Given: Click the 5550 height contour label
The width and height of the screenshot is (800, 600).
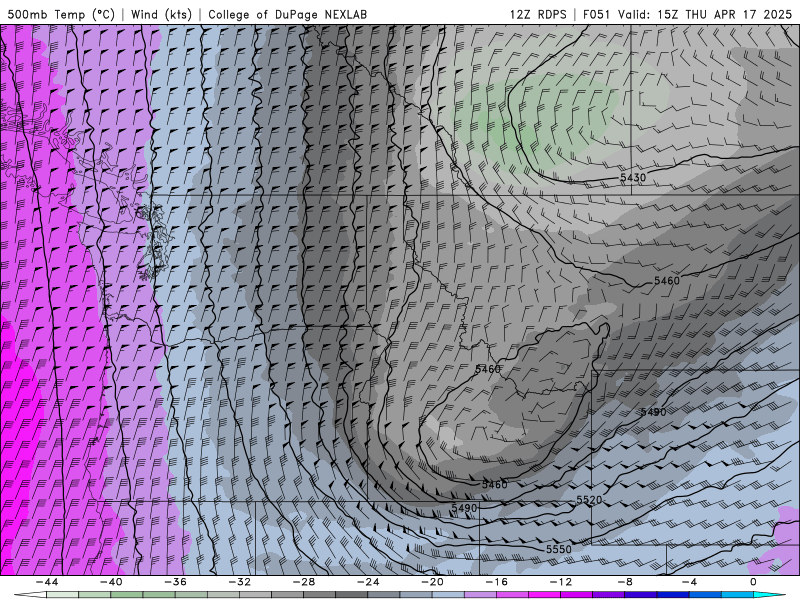Looking at the screenshot, I should pos(559,549).
